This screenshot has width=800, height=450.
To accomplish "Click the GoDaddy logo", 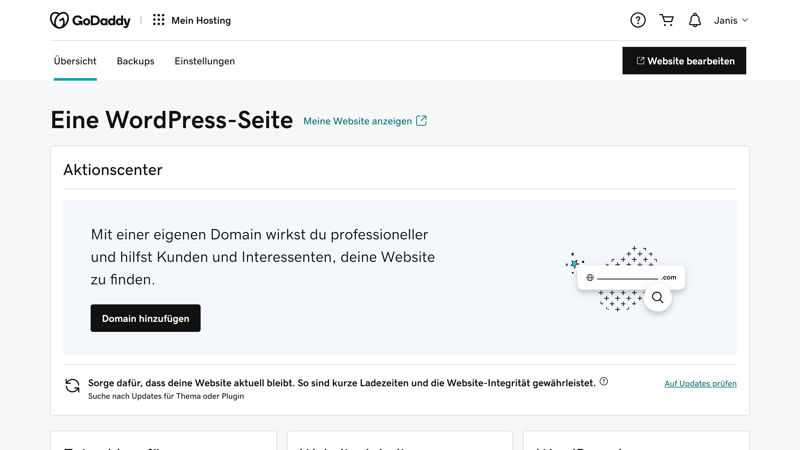I will [x=90, y=20].
